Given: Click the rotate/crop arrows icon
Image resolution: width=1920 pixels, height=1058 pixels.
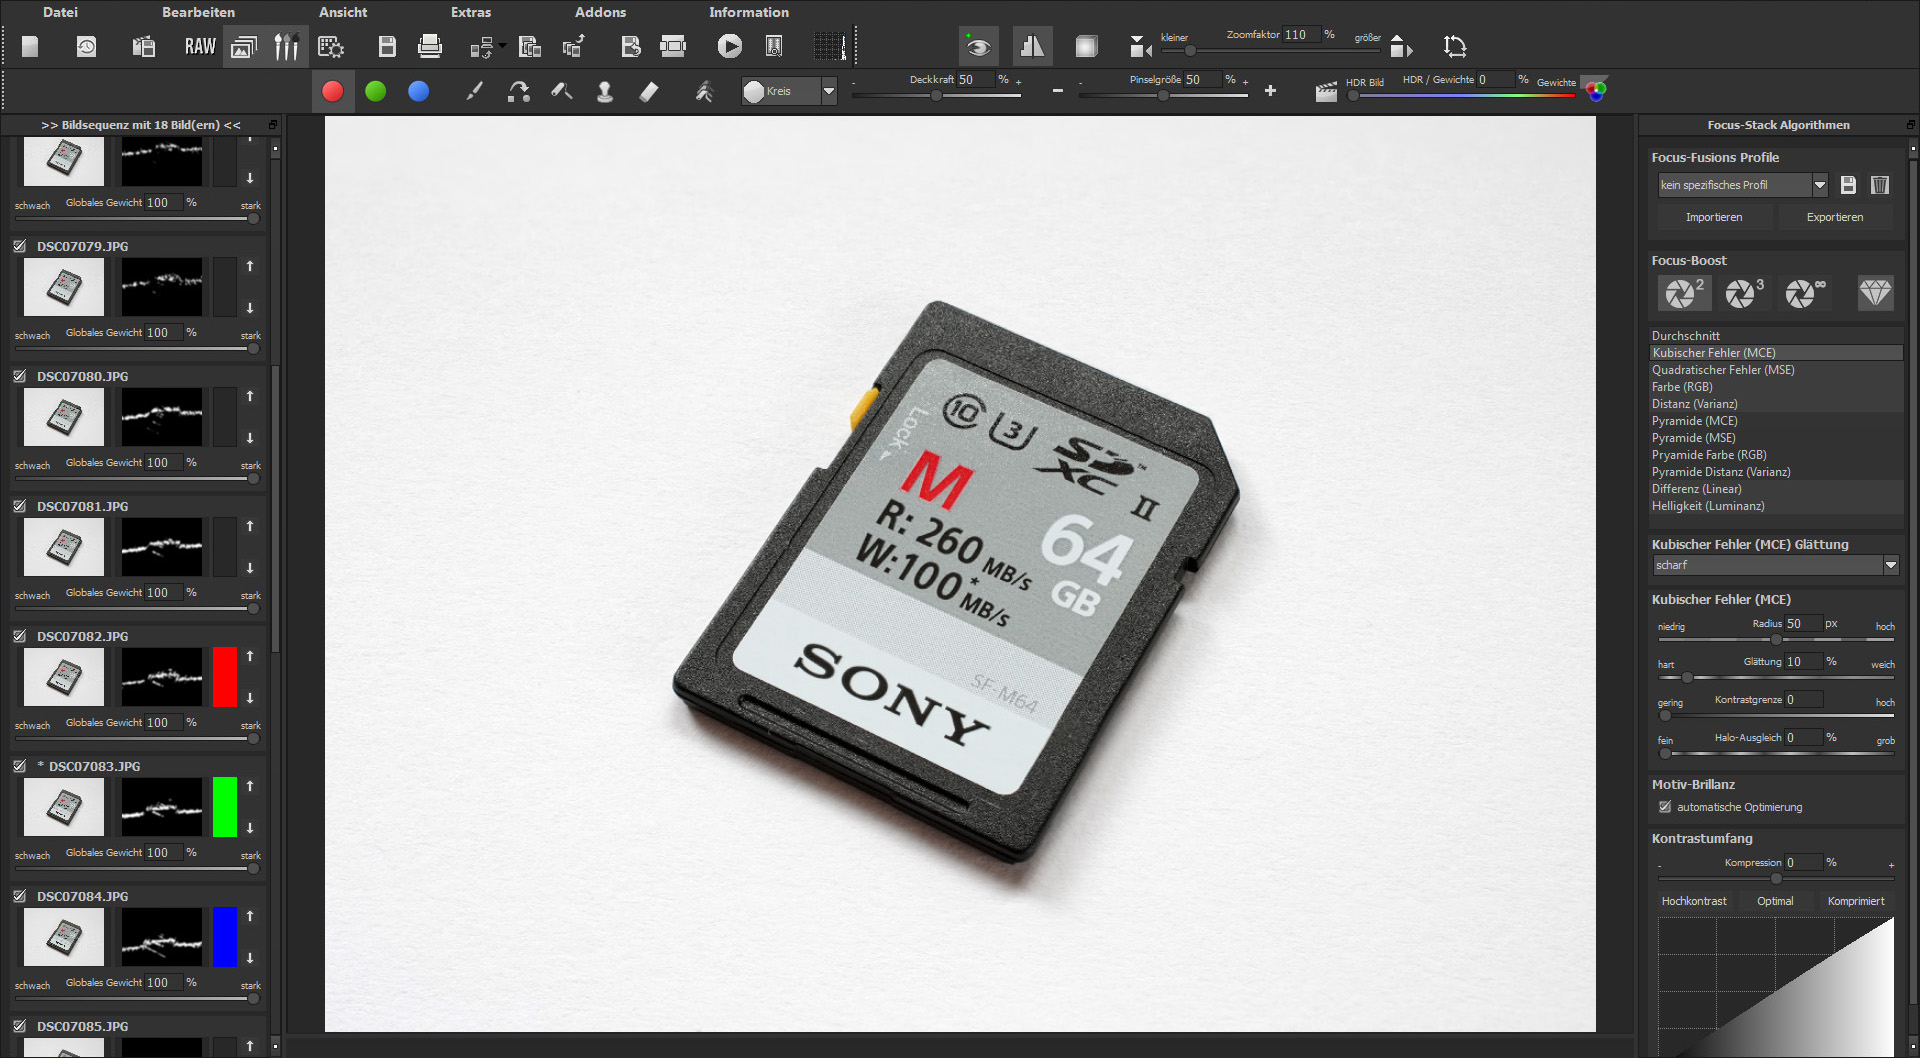Looking at the screenshot, I should pos(1455,46).
